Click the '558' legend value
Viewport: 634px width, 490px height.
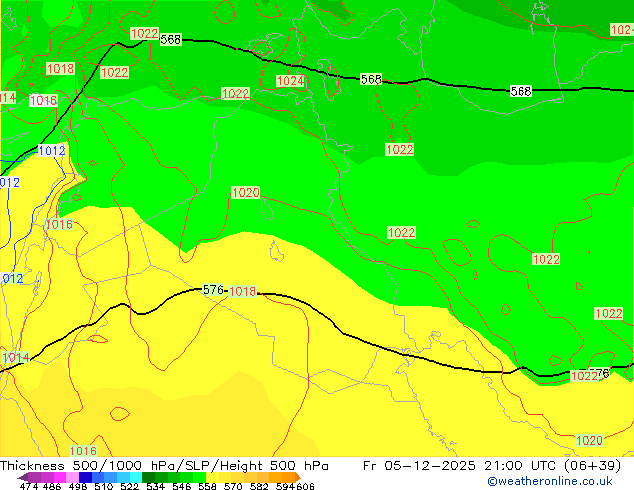point(207,486)
